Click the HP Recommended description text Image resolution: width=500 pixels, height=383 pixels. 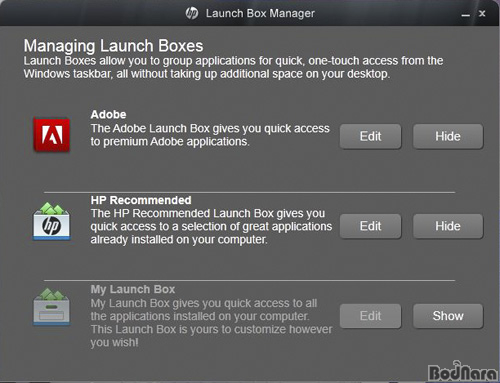coord(211,226)
